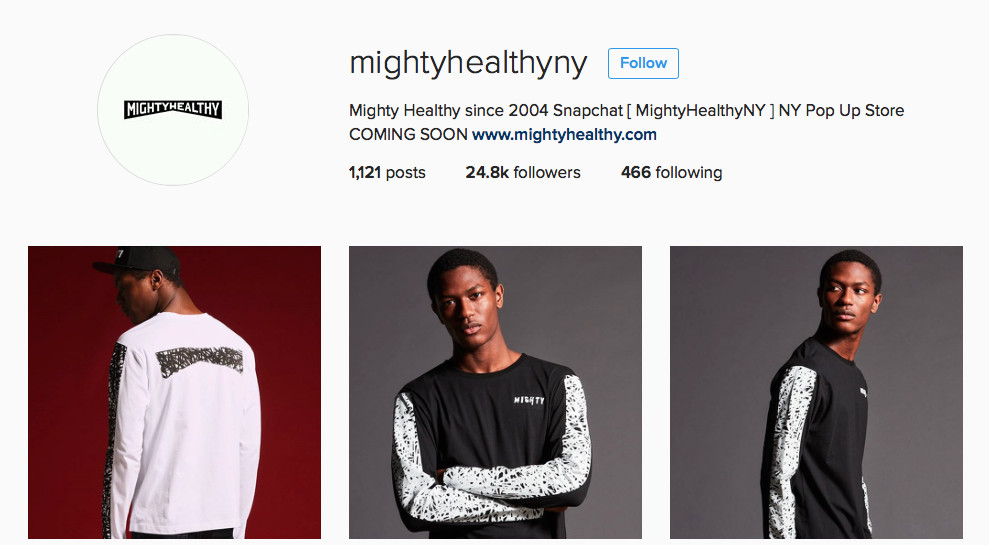989x545 pixels.
Task: Click the black cap in first photo
Action: 139,260
